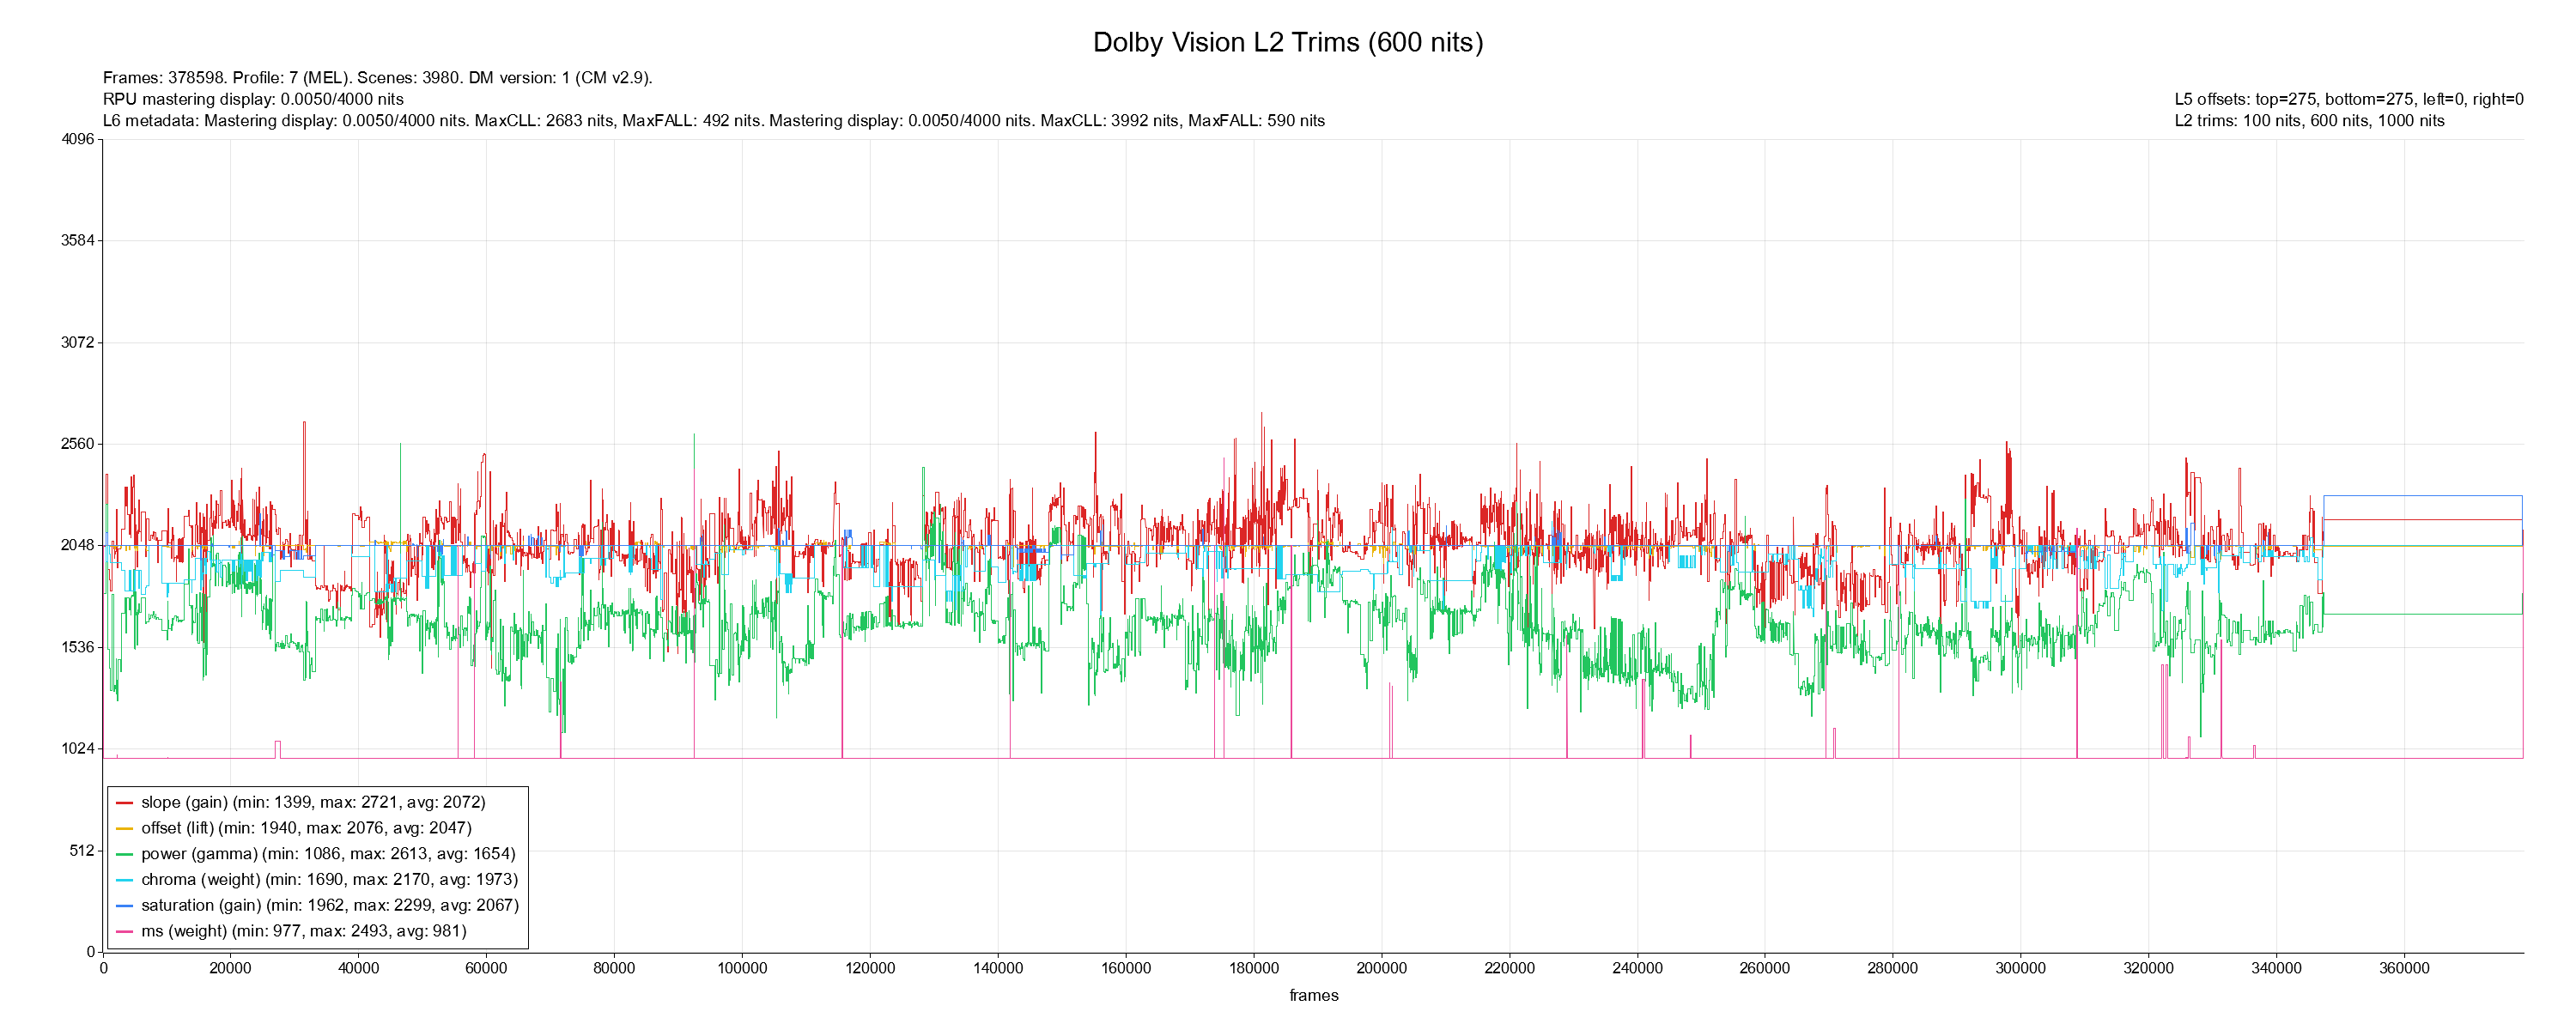
Task: Click the cyan chroma (weight) legend swatch
Action: click(124, 881)
